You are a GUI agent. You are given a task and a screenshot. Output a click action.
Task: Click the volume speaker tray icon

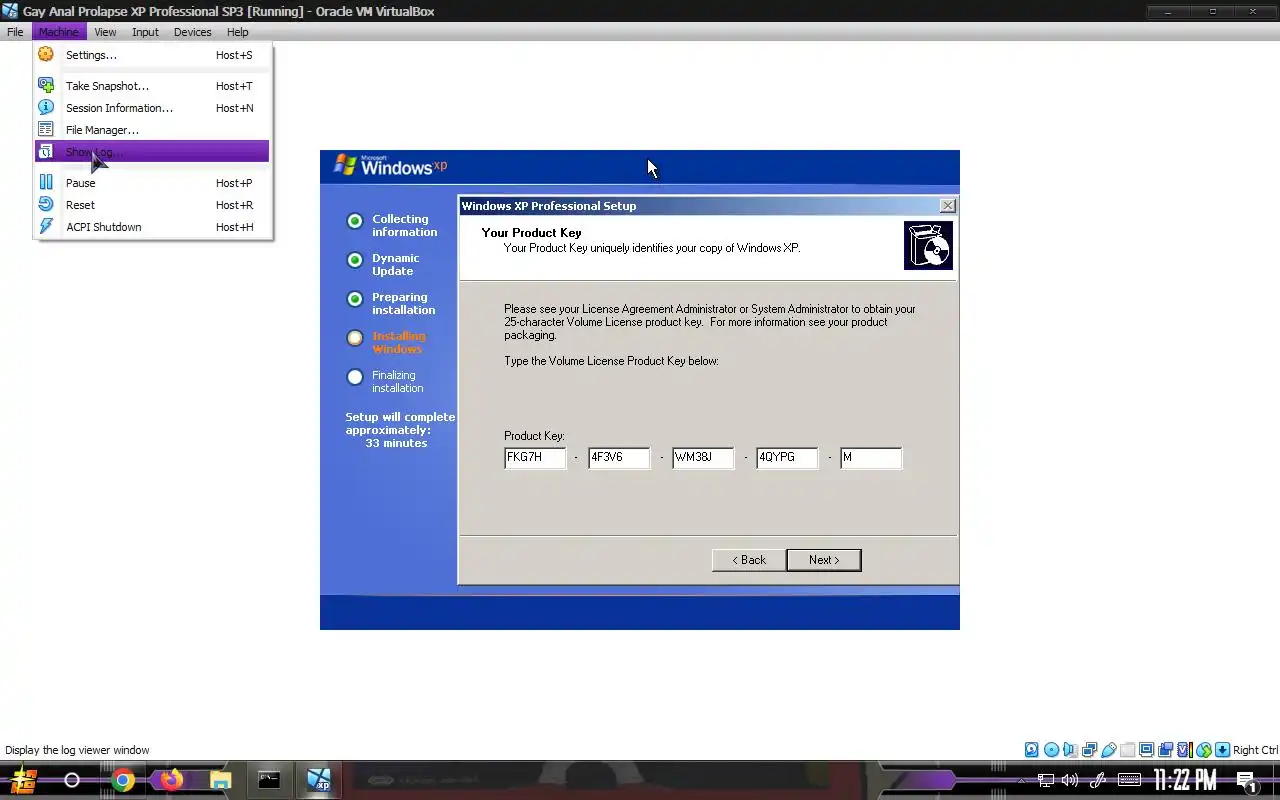pos(1070,780)
